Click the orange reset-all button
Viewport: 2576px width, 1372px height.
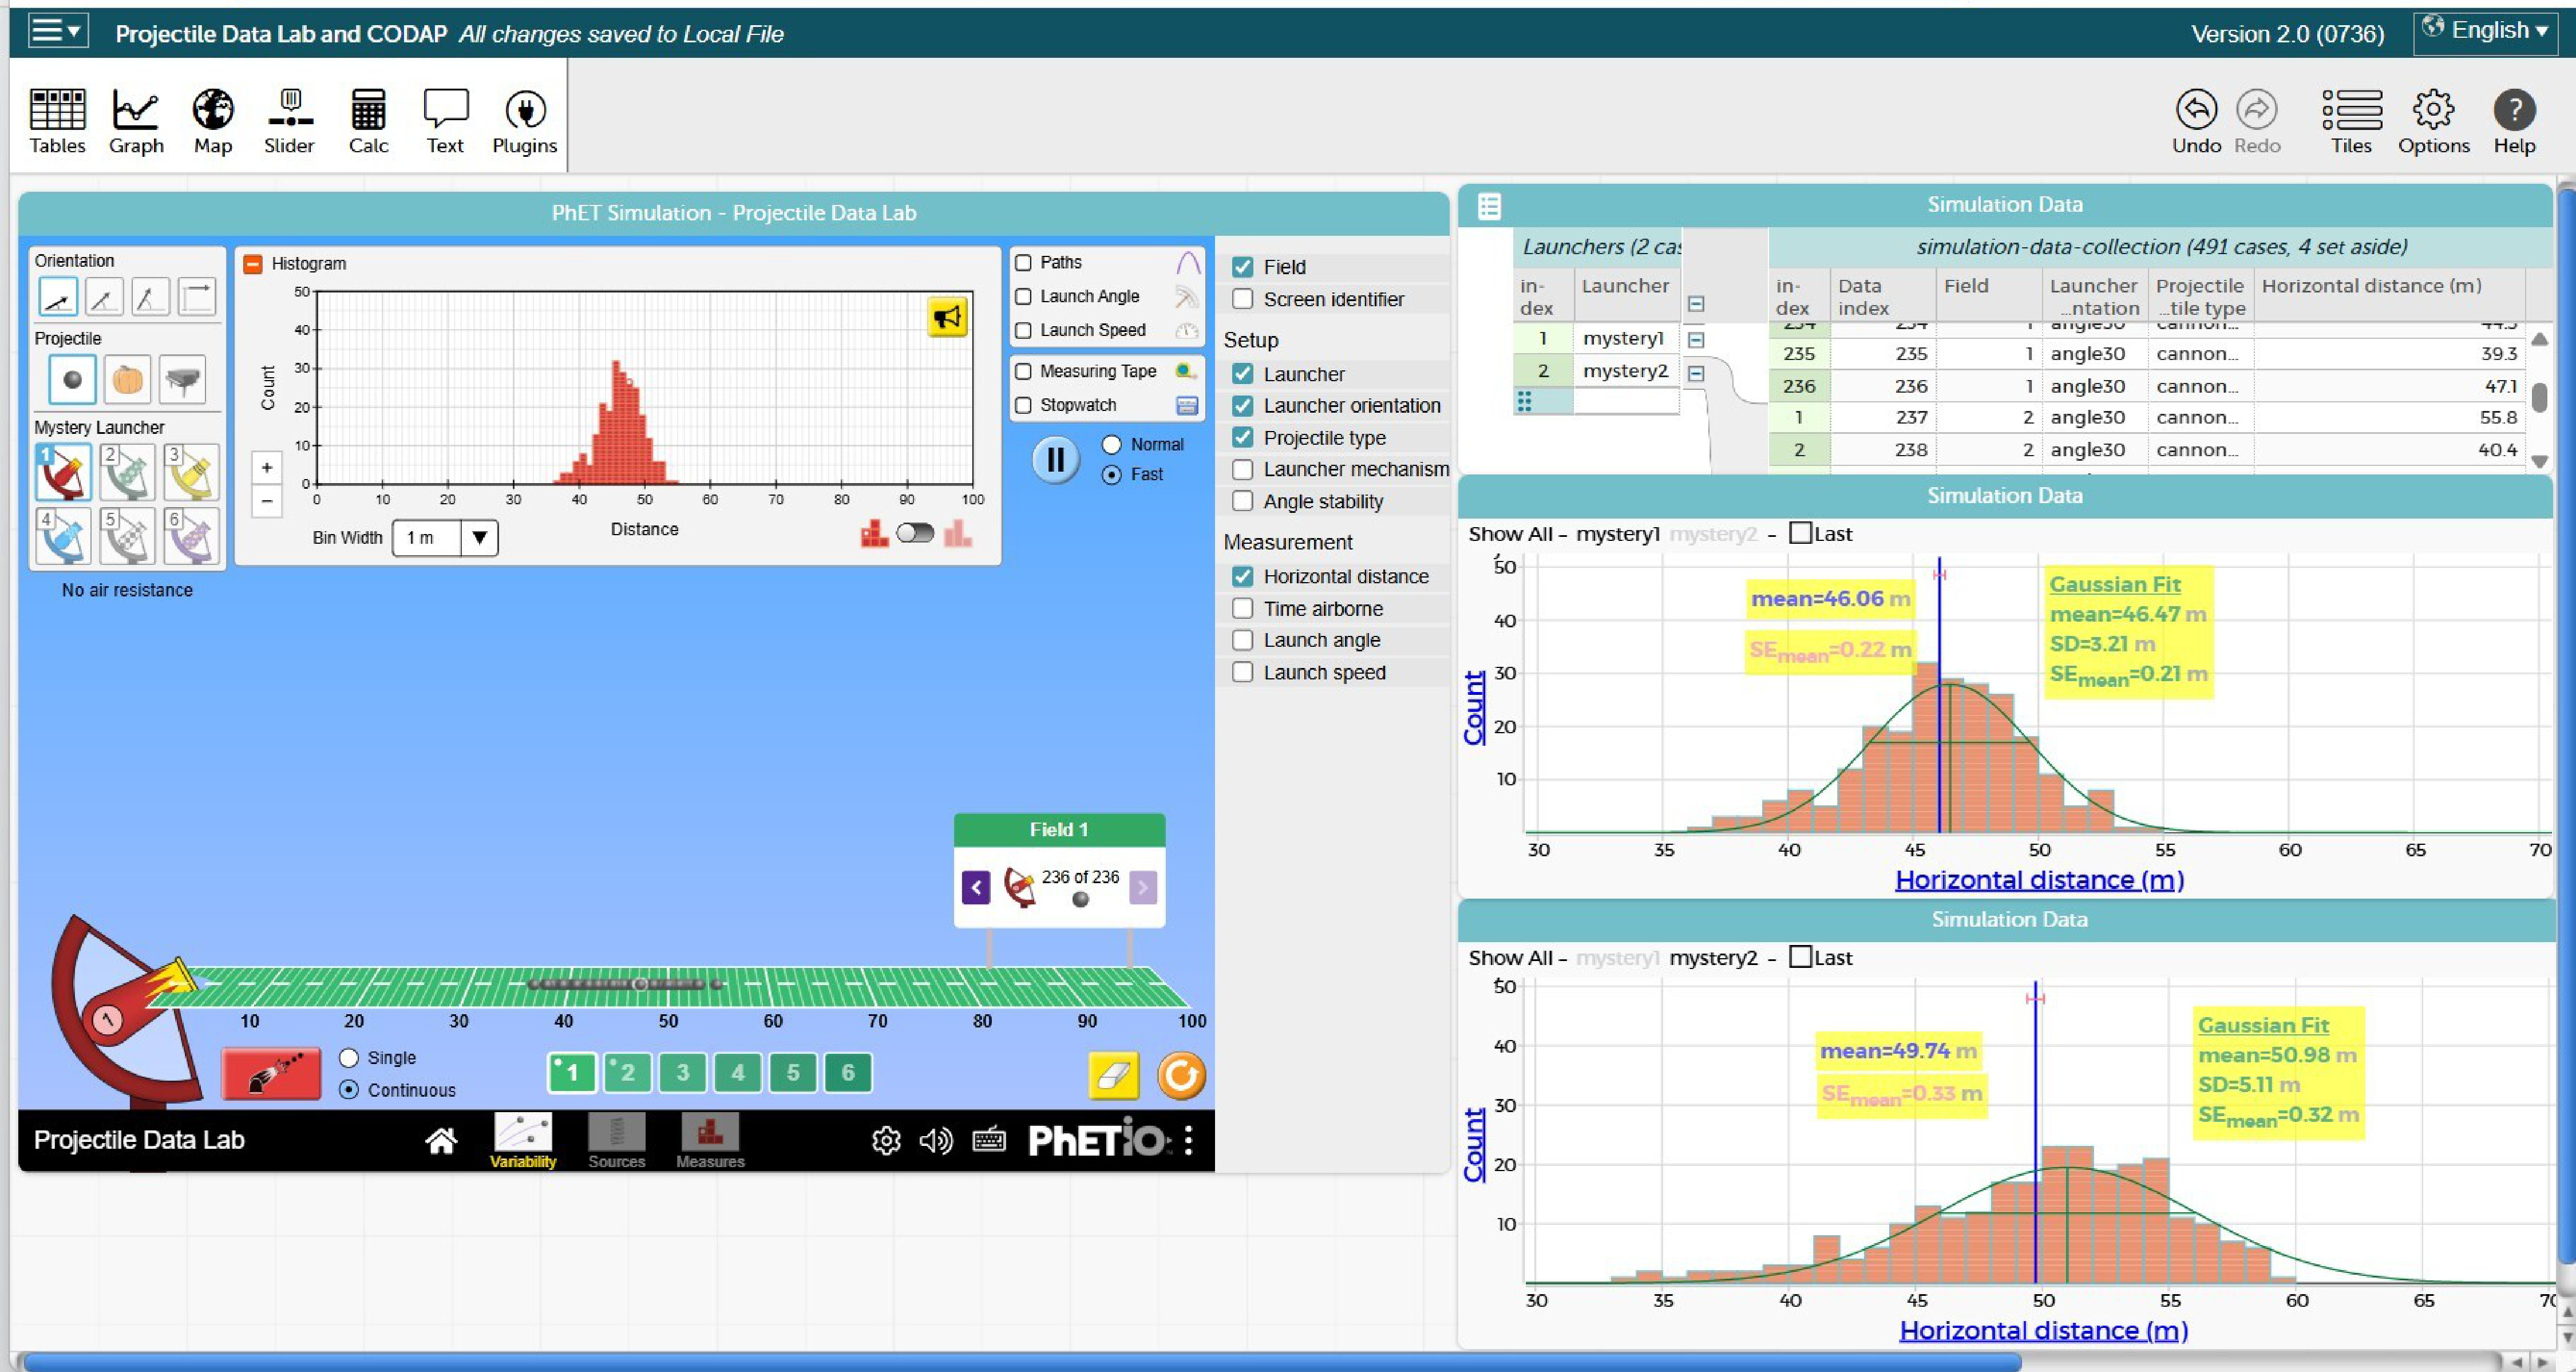click(1181, 1076)
